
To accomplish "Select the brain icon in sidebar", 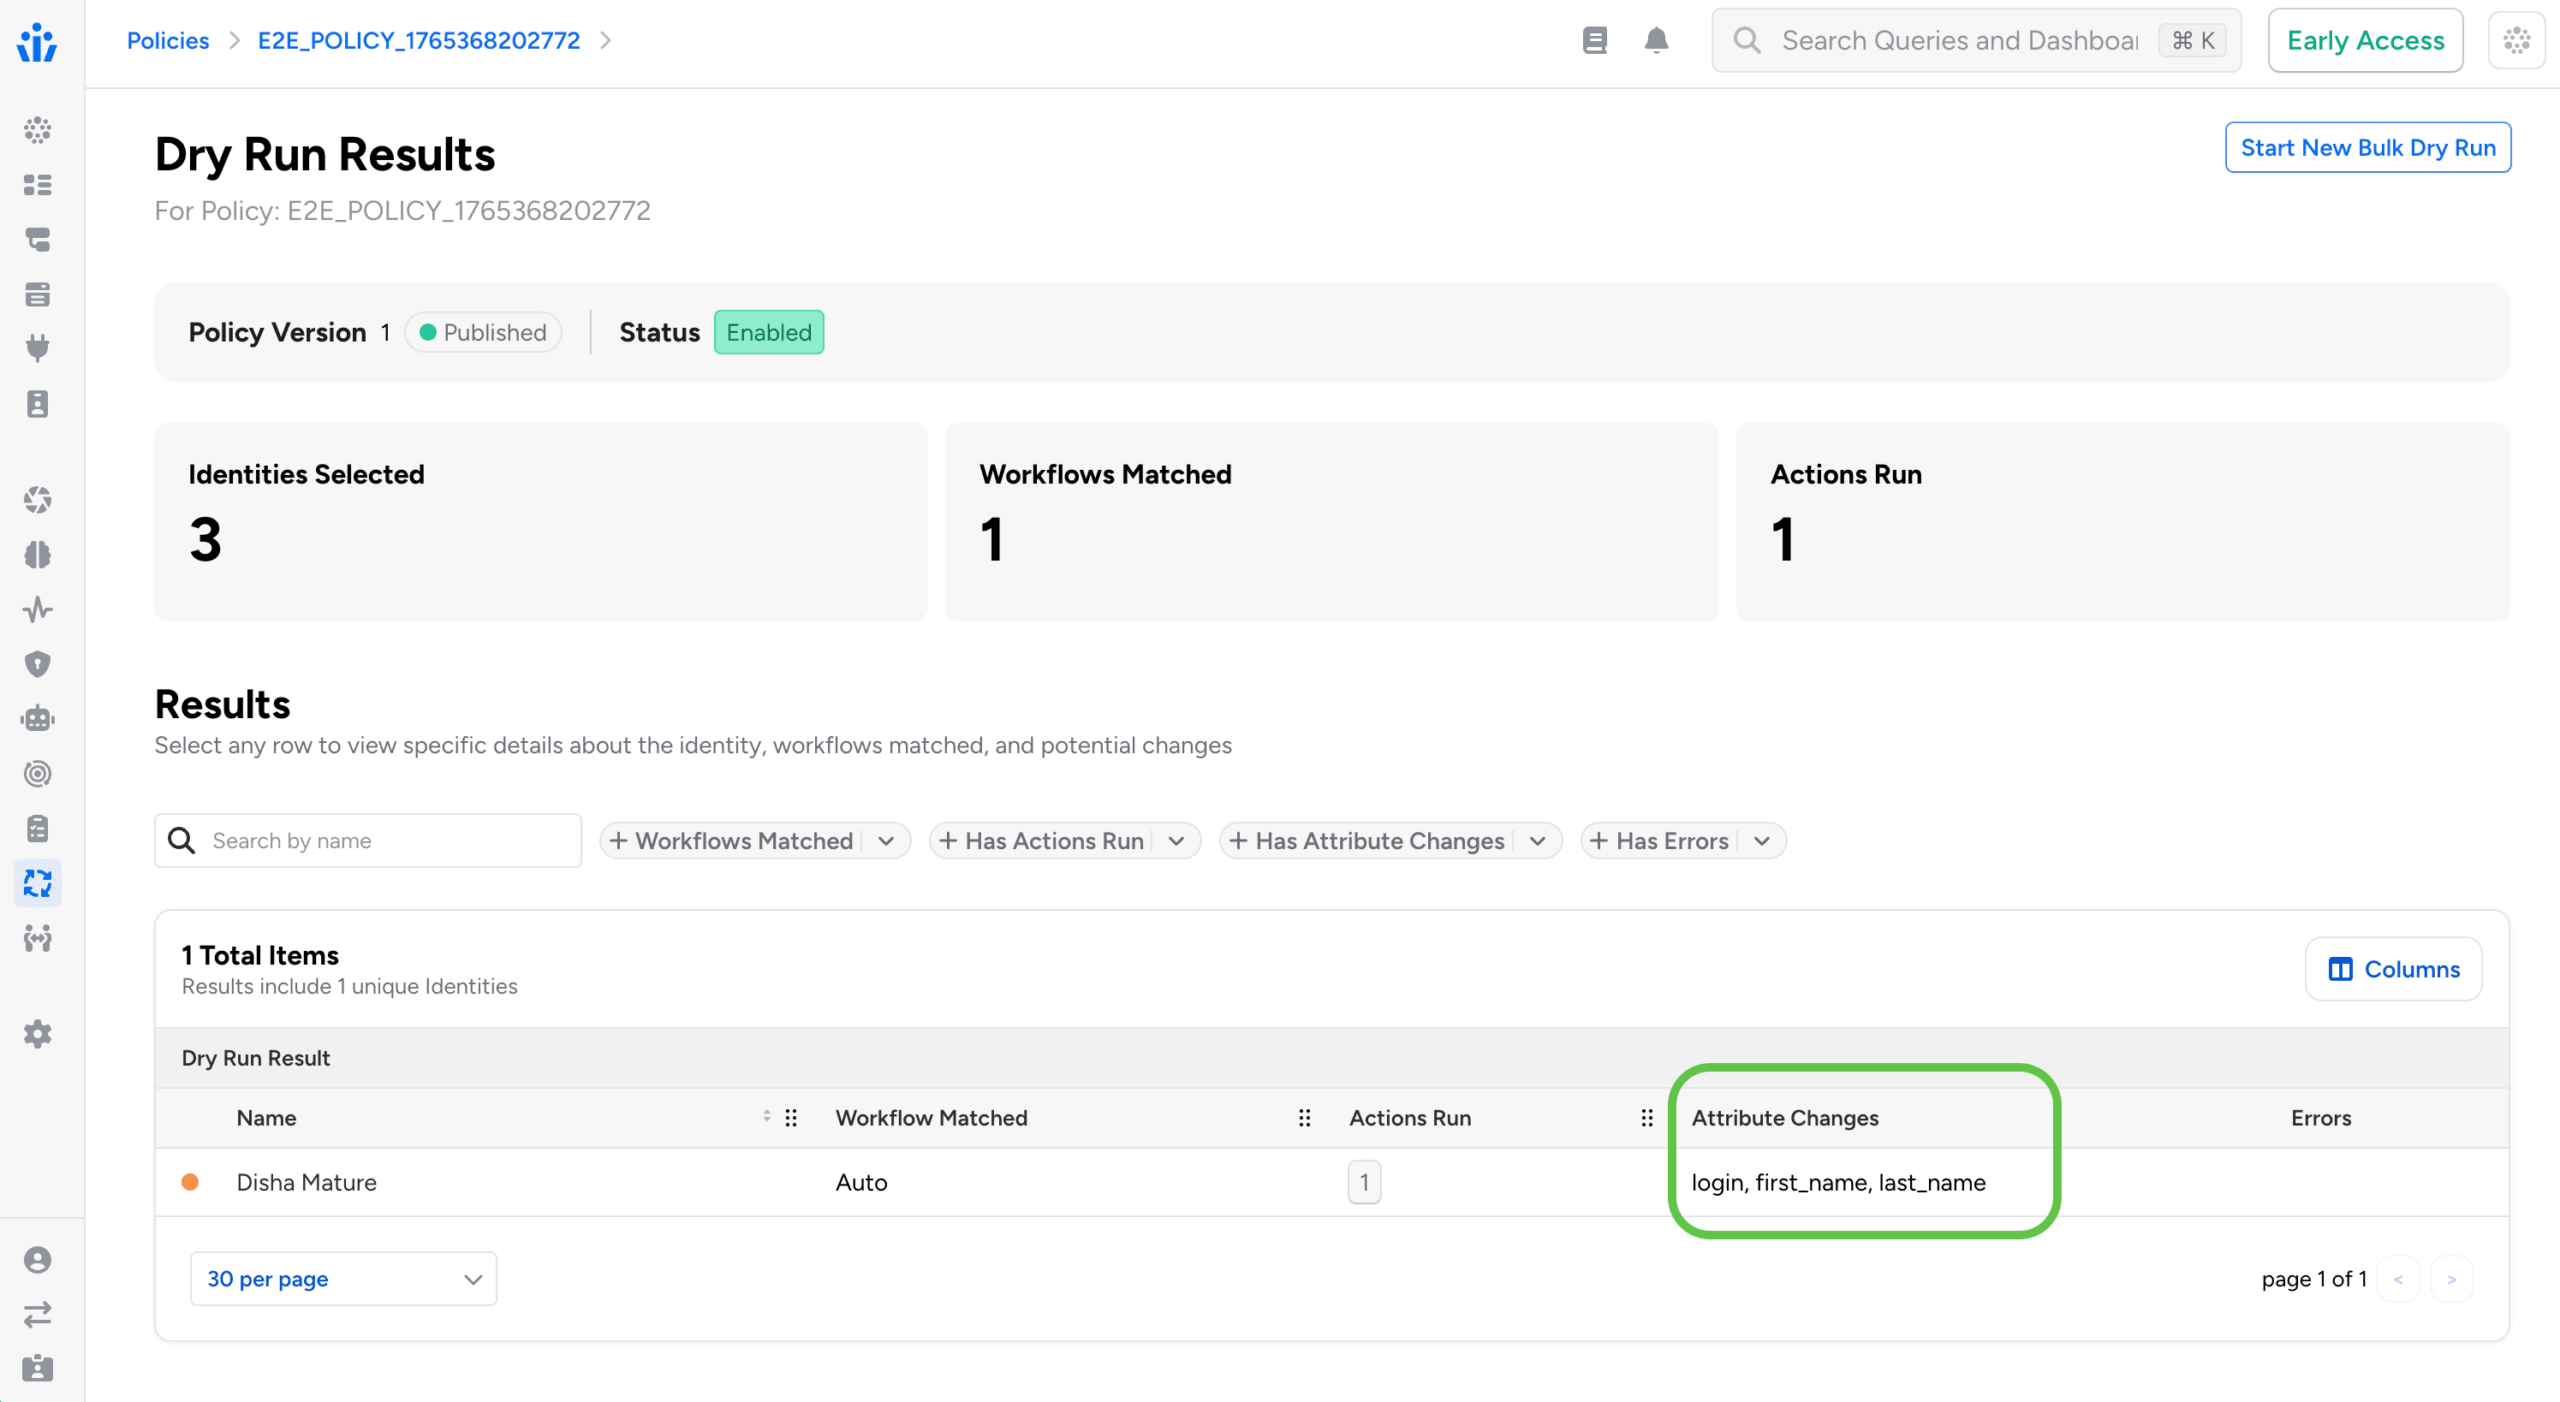I will 37,555.
